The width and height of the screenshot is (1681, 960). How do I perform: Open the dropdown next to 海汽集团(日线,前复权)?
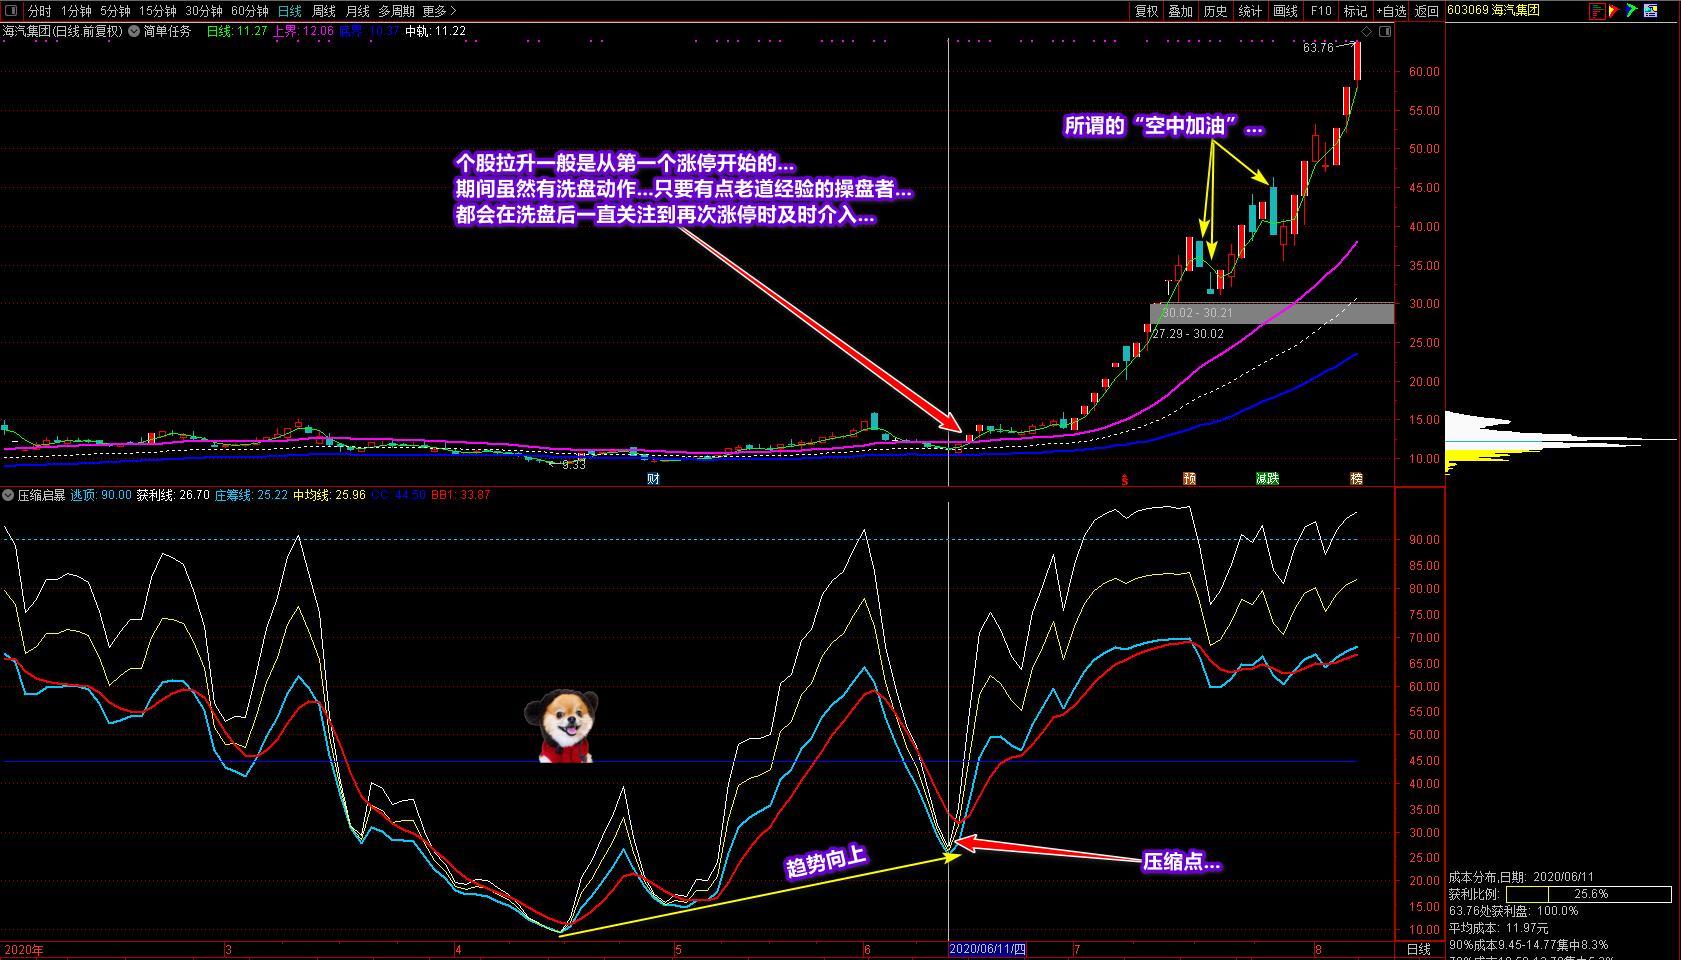click(x=134, y=31)
